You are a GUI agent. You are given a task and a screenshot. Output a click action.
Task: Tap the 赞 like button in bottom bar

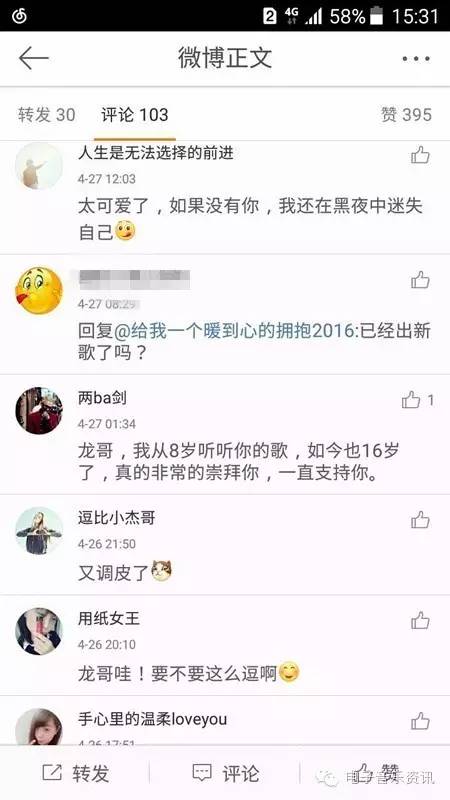click(x=378, y=773)
